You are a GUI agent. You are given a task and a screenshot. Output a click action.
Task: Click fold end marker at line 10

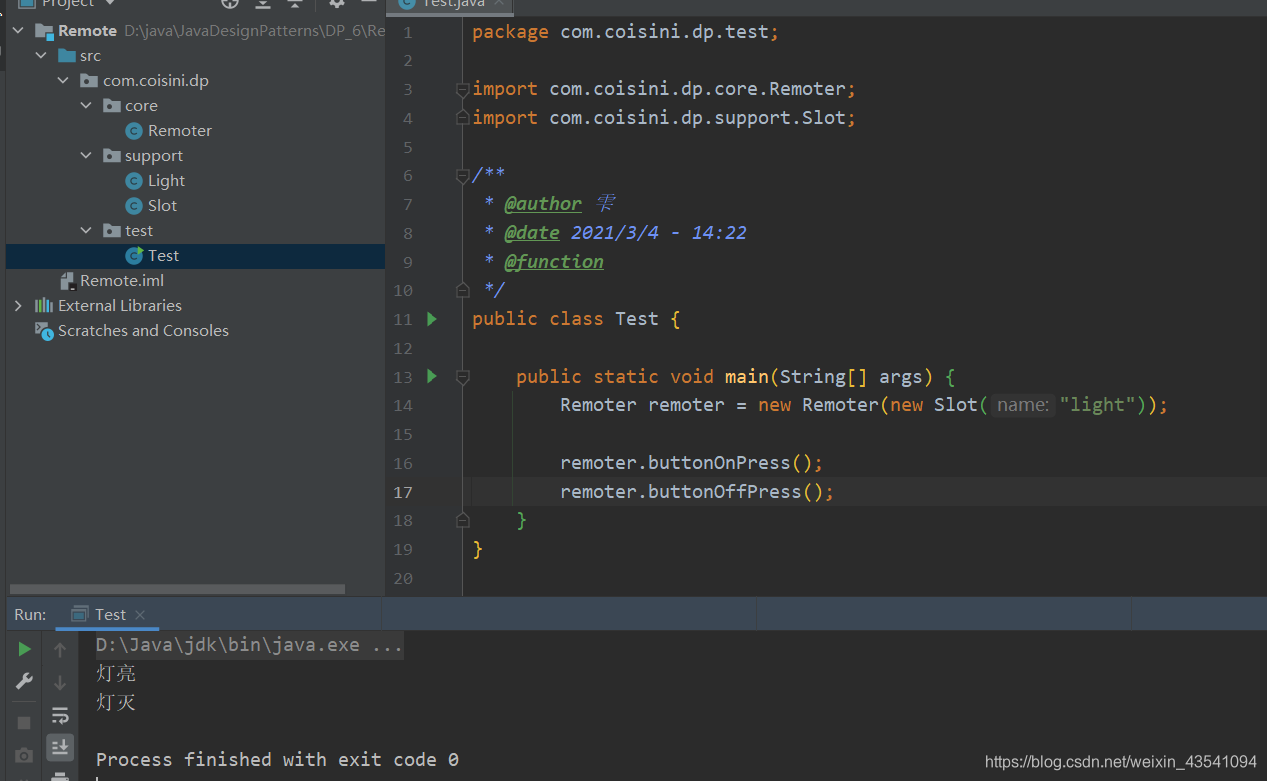[x=462, y=290]
